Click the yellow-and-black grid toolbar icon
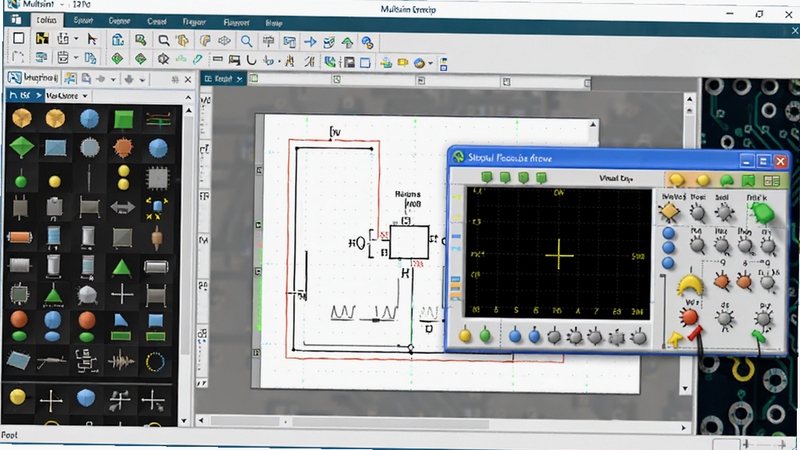 42,39
